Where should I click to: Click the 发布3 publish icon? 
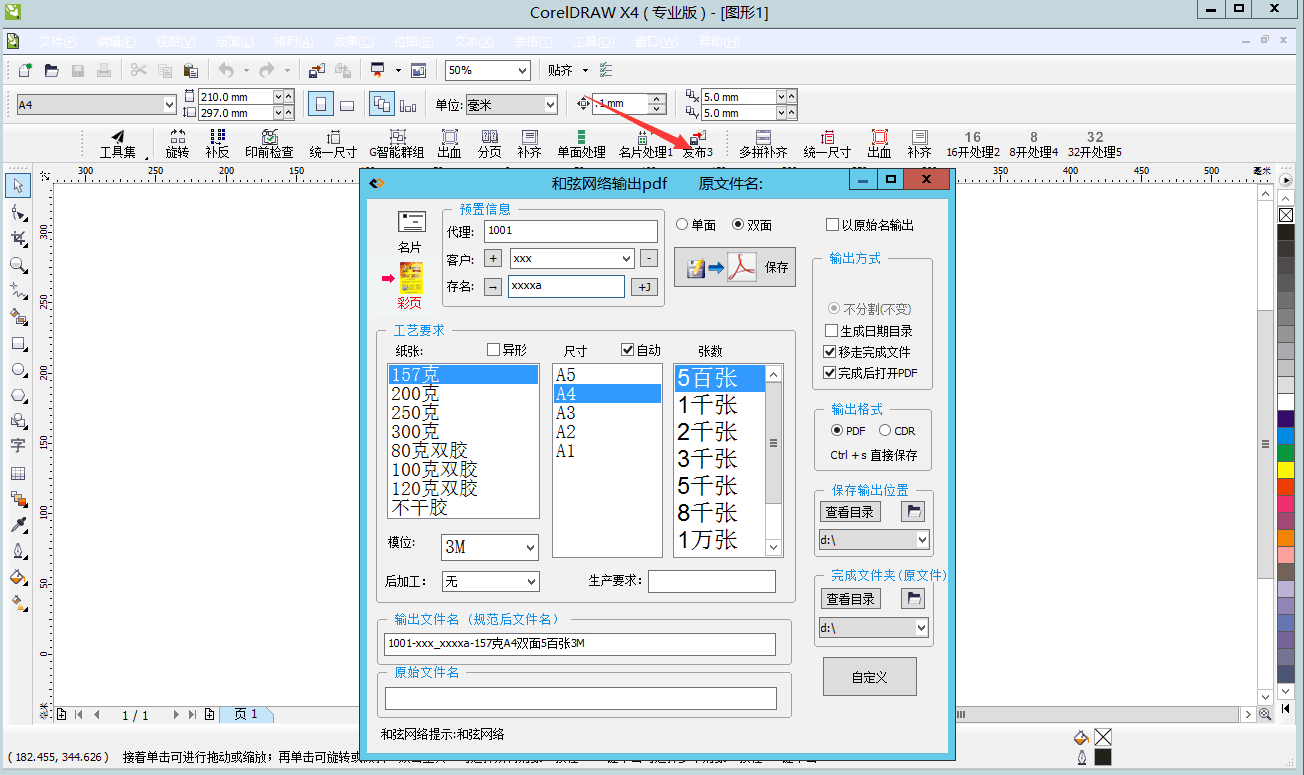click(x=698, y=144)
